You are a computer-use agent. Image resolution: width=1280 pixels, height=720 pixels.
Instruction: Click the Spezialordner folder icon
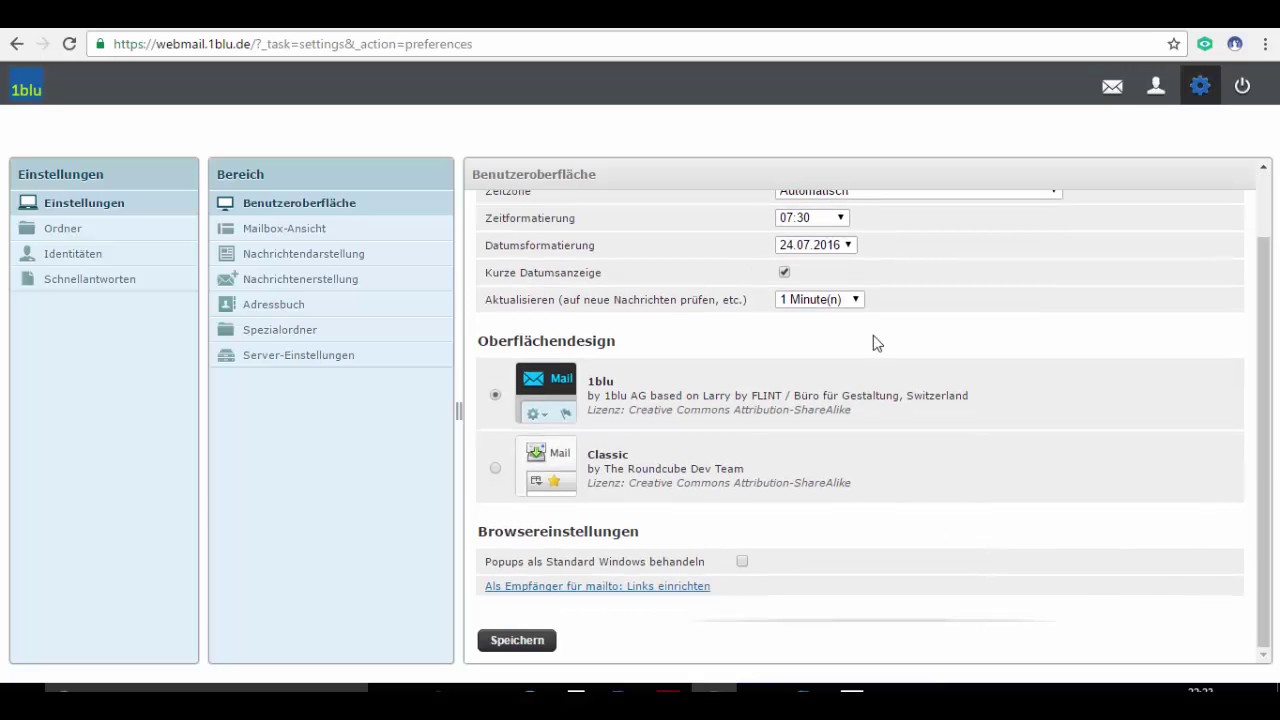tap(226, 329)
